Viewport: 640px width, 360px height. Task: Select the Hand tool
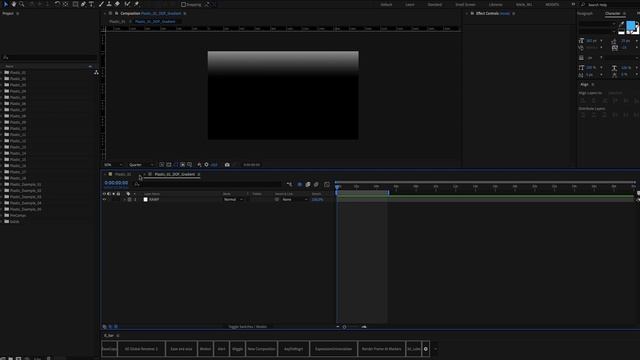(x=13, y=4)
